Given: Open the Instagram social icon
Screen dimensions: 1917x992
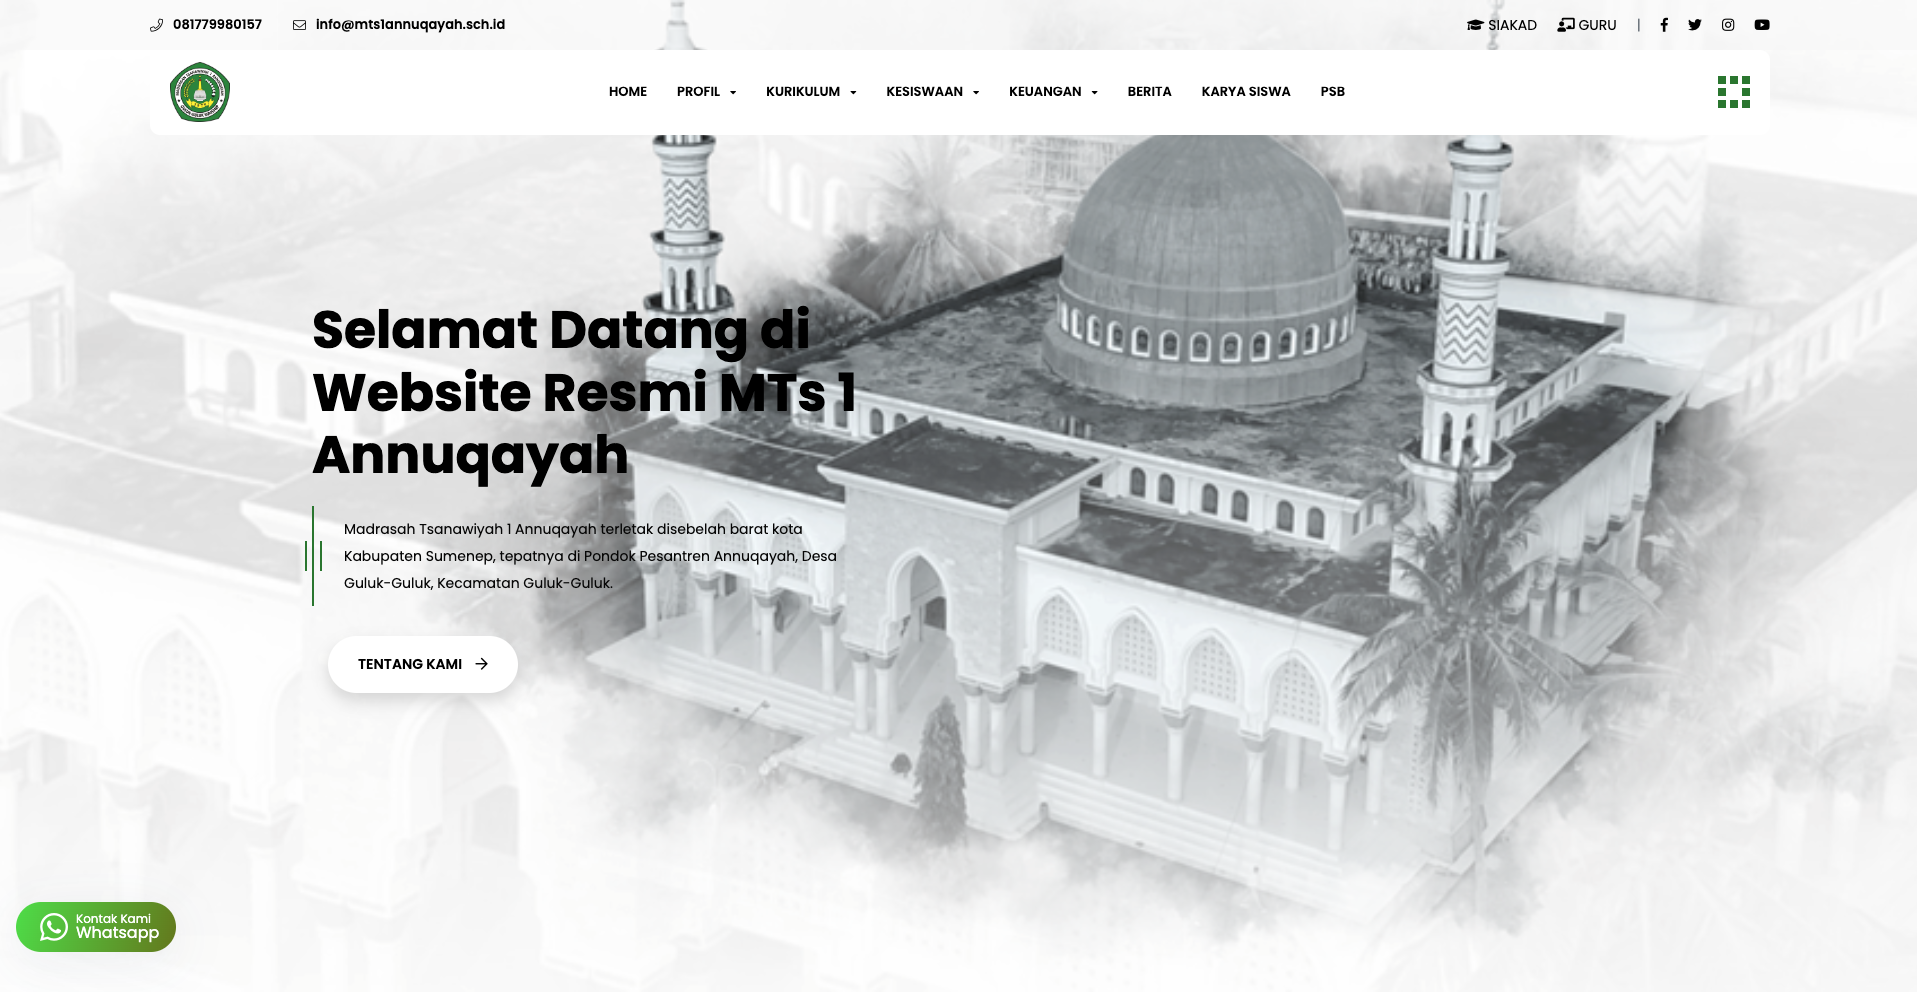Looking at the screenshot, I should (x=1728, y=25).
